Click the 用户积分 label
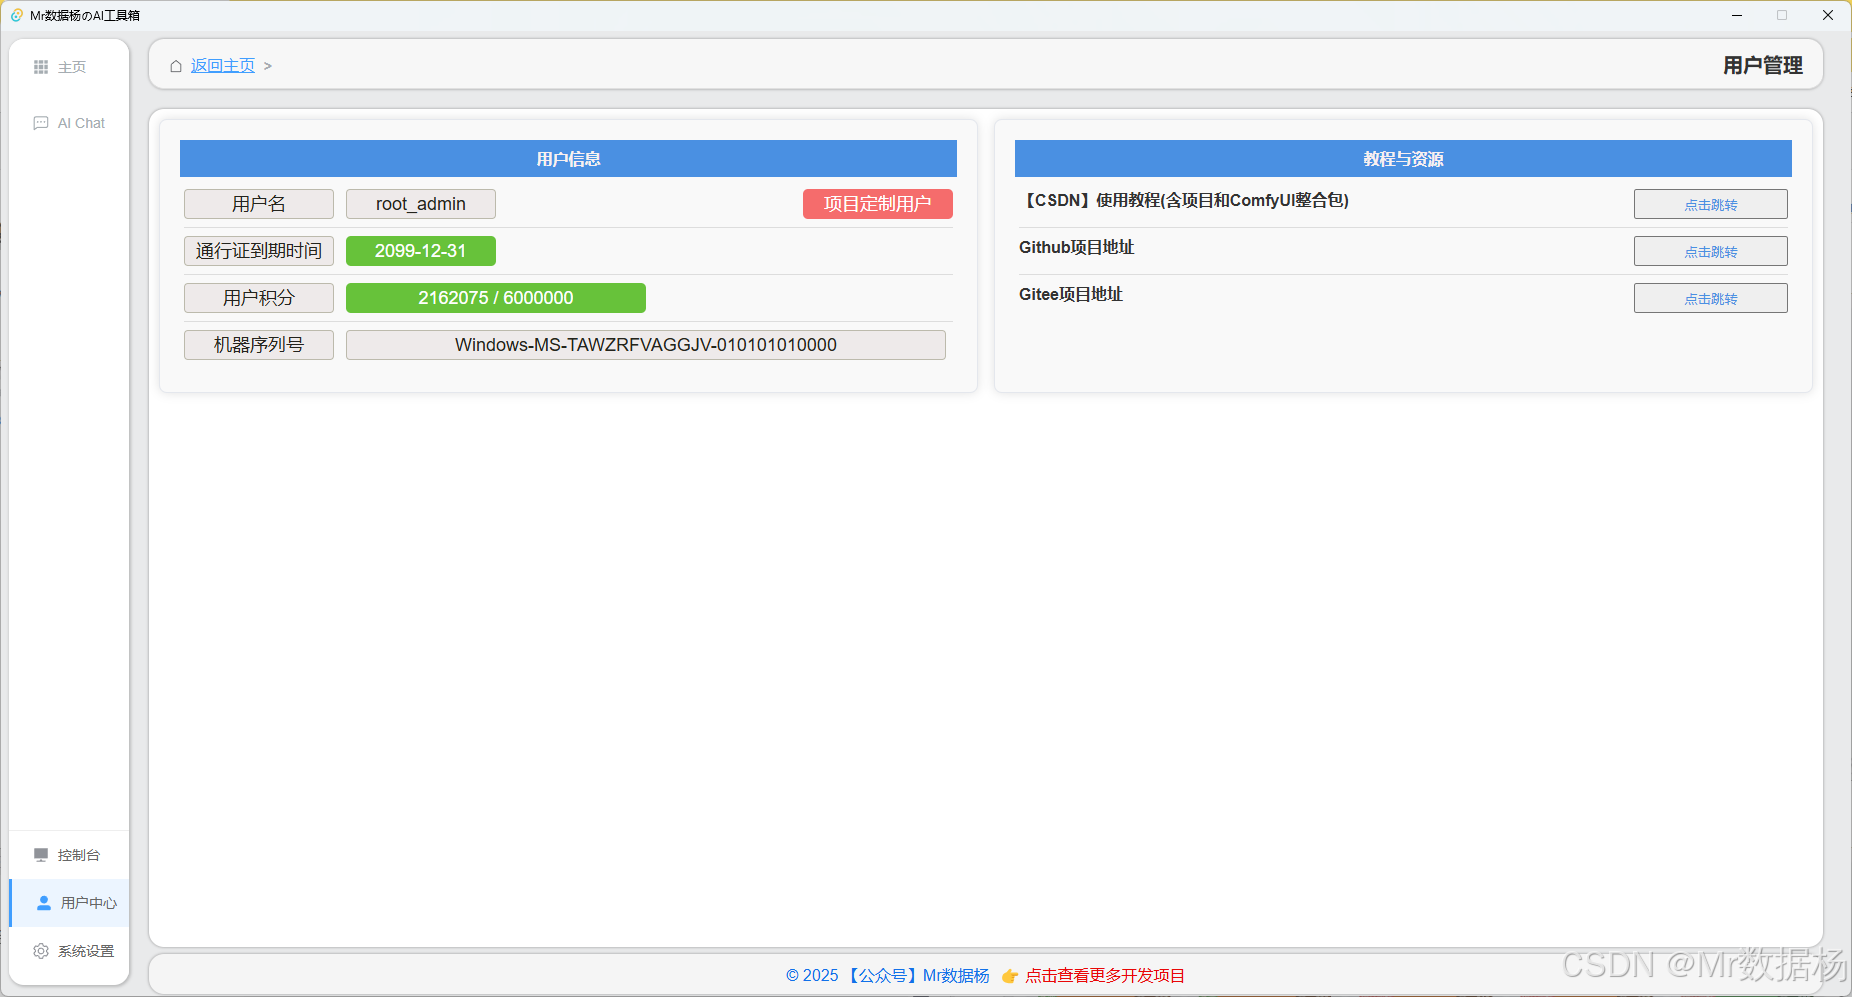The width and height of the screenshot is (1852, 997). tap(258, 298)
